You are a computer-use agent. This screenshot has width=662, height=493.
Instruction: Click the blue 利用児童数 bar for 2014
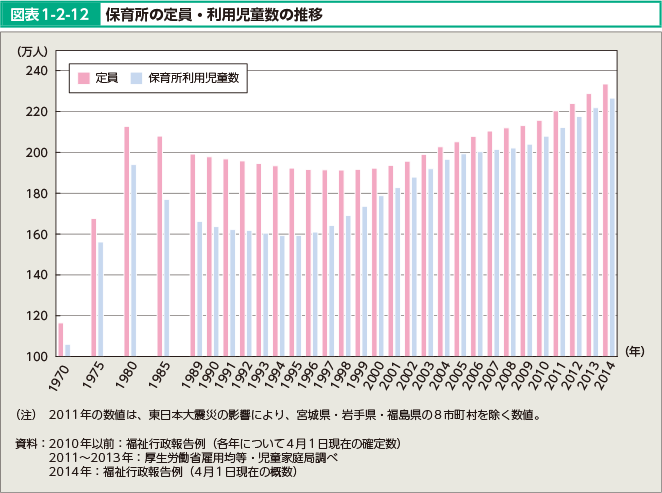[612, 227]
